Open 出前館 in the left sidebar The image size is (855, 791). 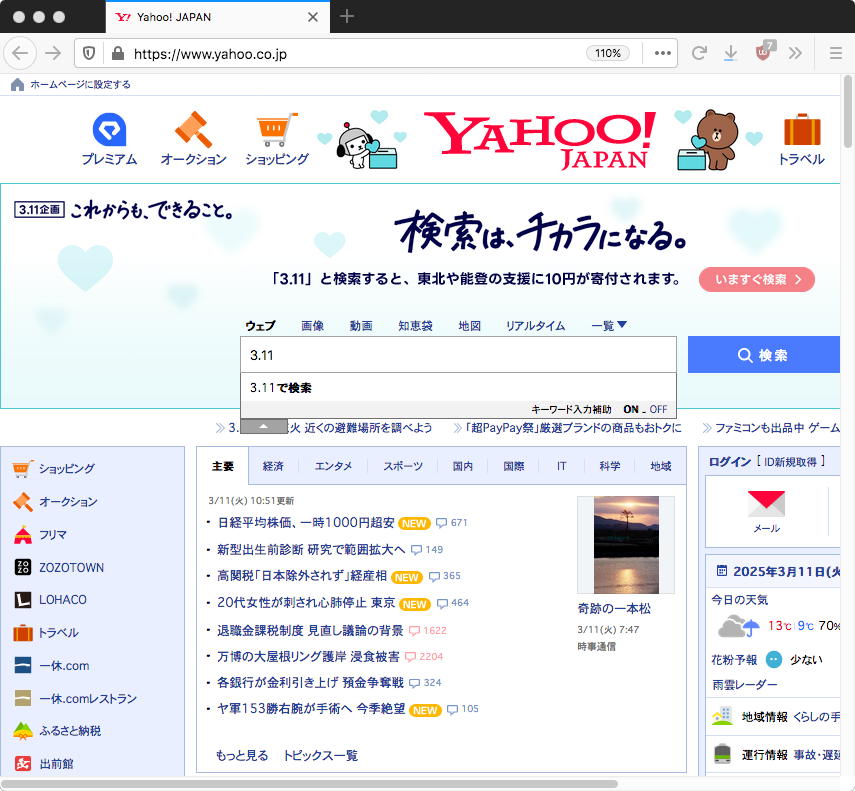click(56, 764)
